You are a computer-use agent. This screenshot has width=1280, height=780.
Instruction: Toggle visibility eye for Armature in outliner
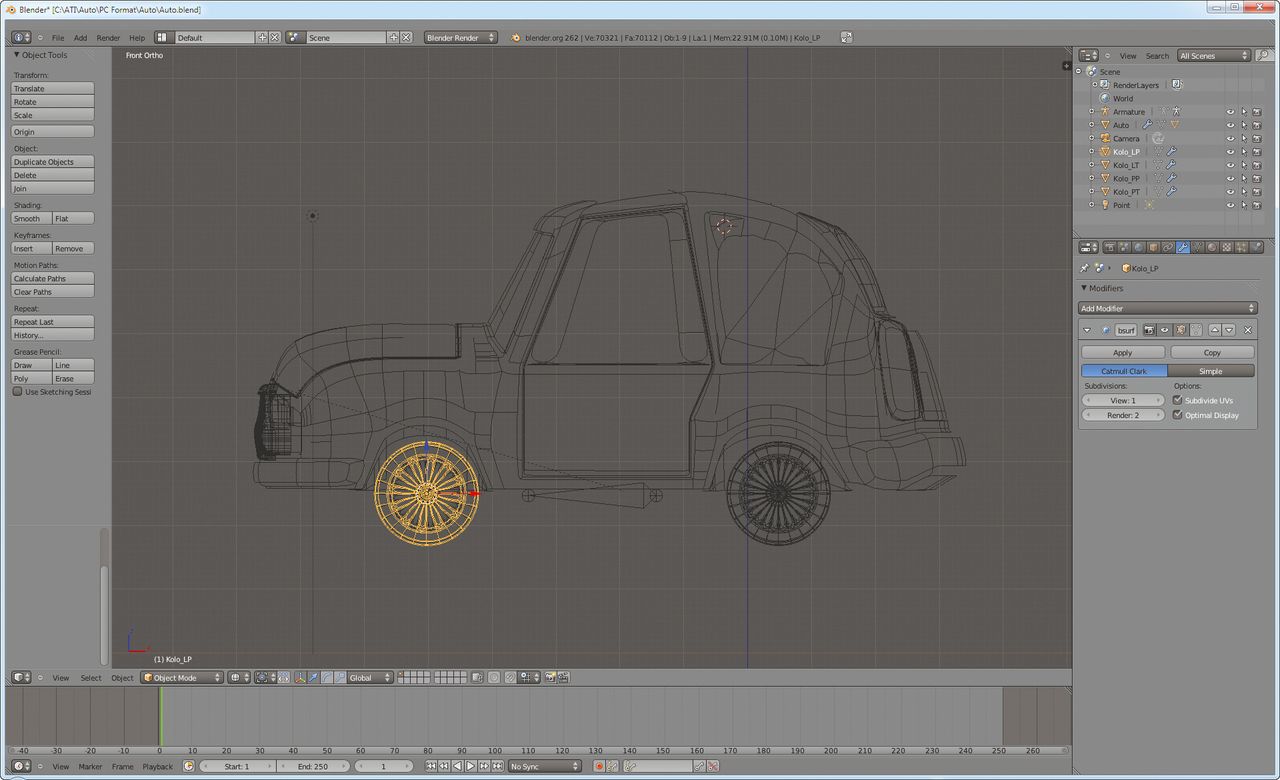tap(1231, 112)
